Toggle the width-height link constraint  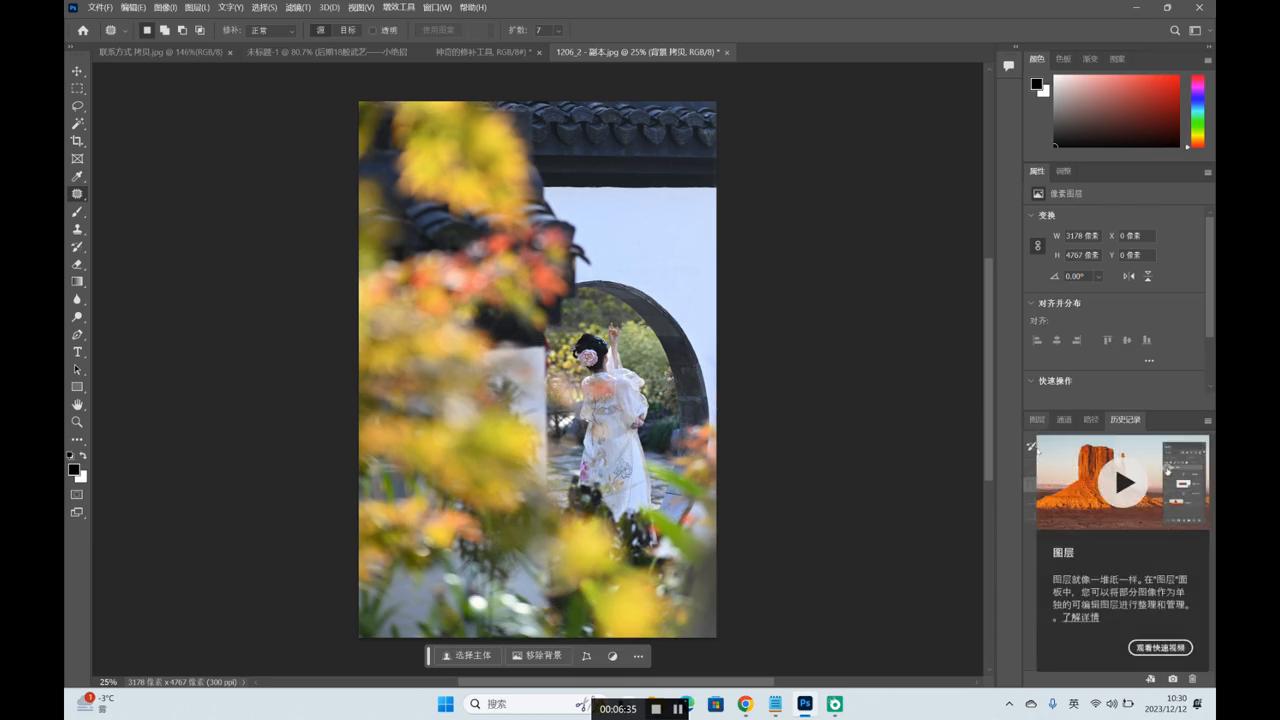(x=1037, y=245)
